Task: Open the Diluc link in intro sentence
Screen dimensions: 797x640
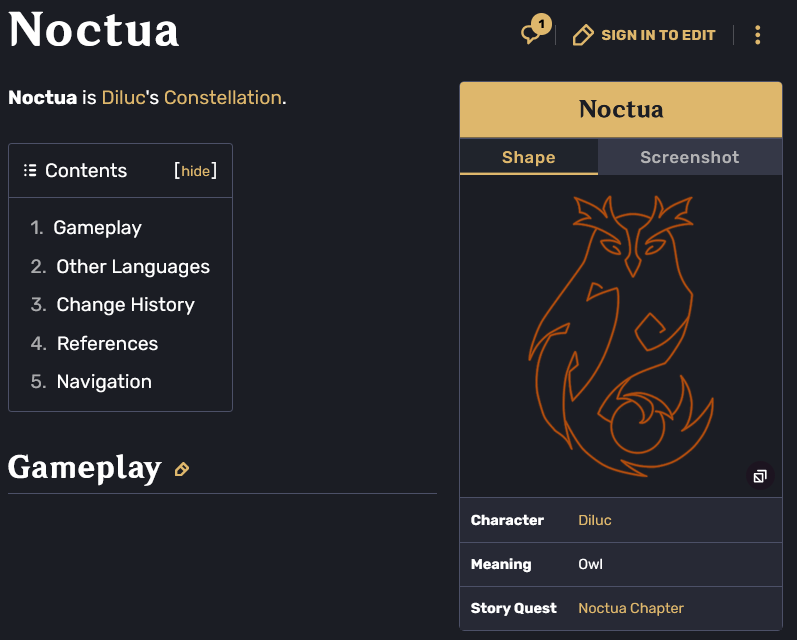Action: click(x=123, y=97)
